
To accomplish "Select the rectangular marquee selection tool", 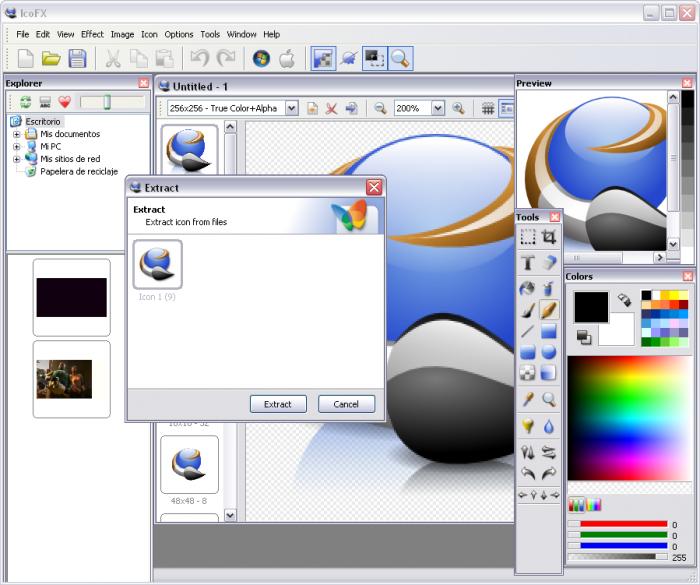I will click(x=527, y=237).
